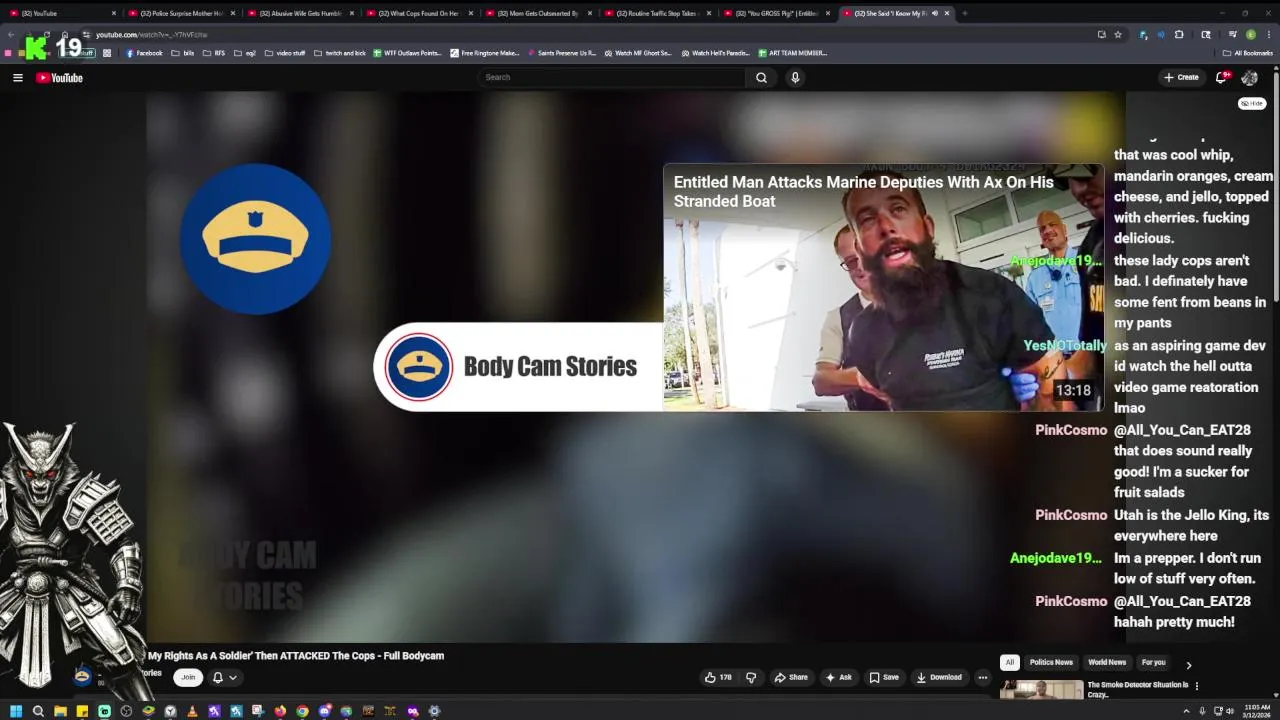Open the notification bell dropdown for channel

pos(224,677)
